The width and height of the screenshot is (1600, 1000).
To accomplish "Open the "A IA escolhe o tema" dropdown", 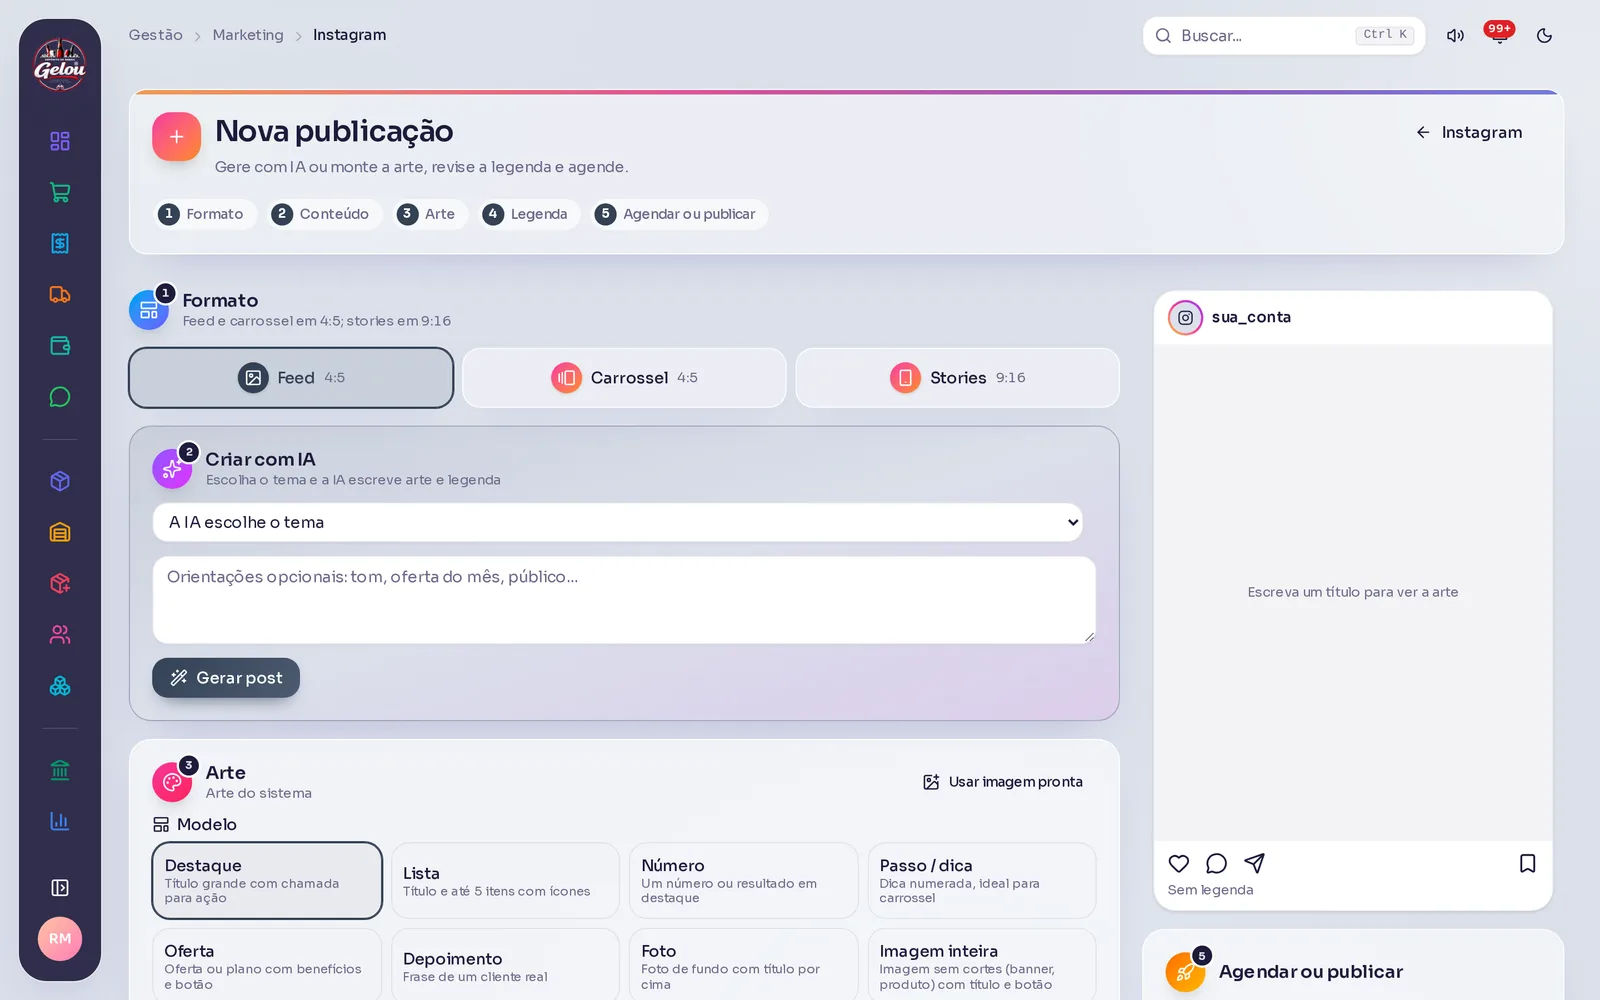I will click(617, 522).
